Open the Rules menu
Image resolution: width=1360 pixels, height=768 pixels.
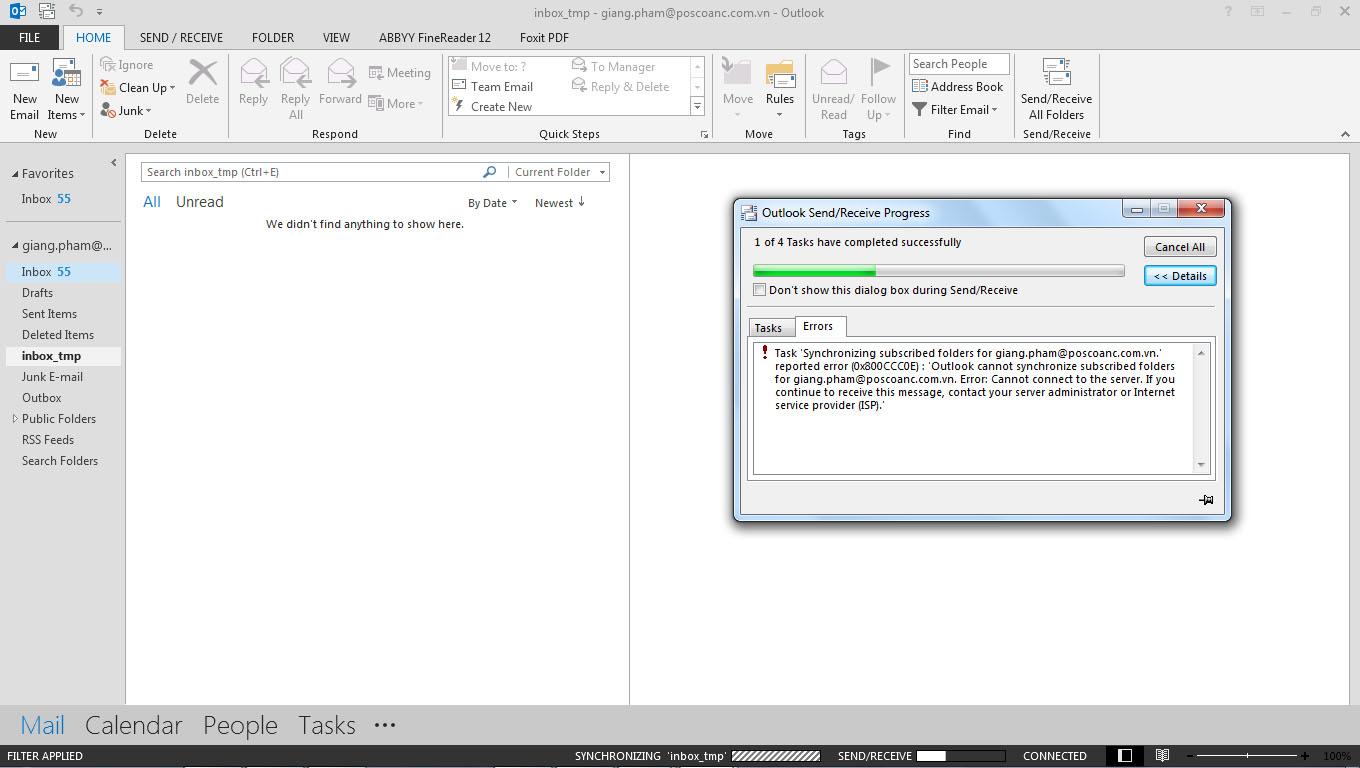(780, 89)
